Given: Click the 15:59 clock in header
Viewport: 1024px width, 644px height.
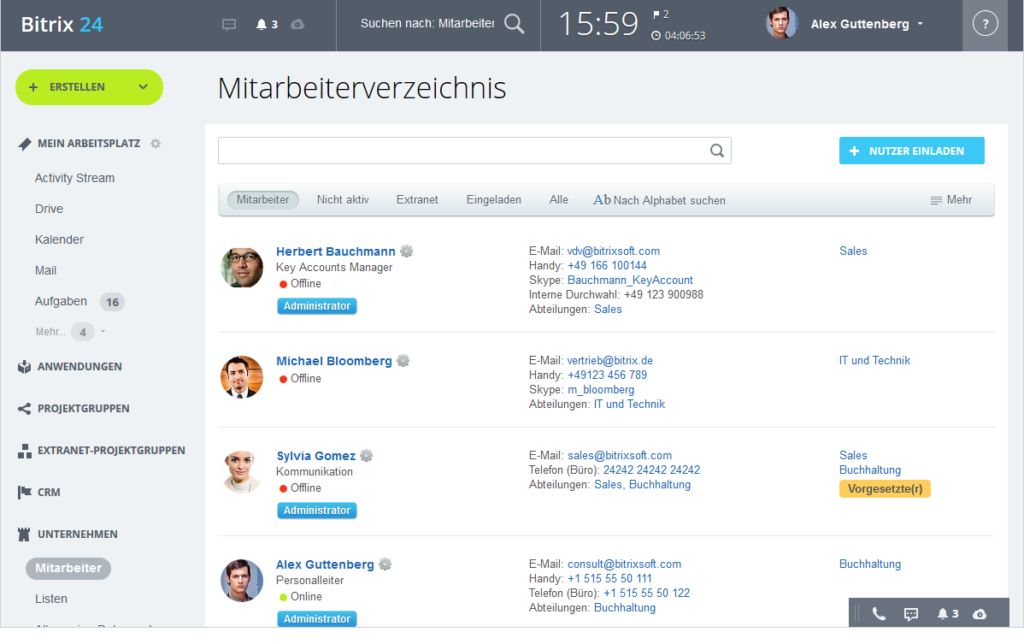Looking at the screenshot, I should click(598, 25).
